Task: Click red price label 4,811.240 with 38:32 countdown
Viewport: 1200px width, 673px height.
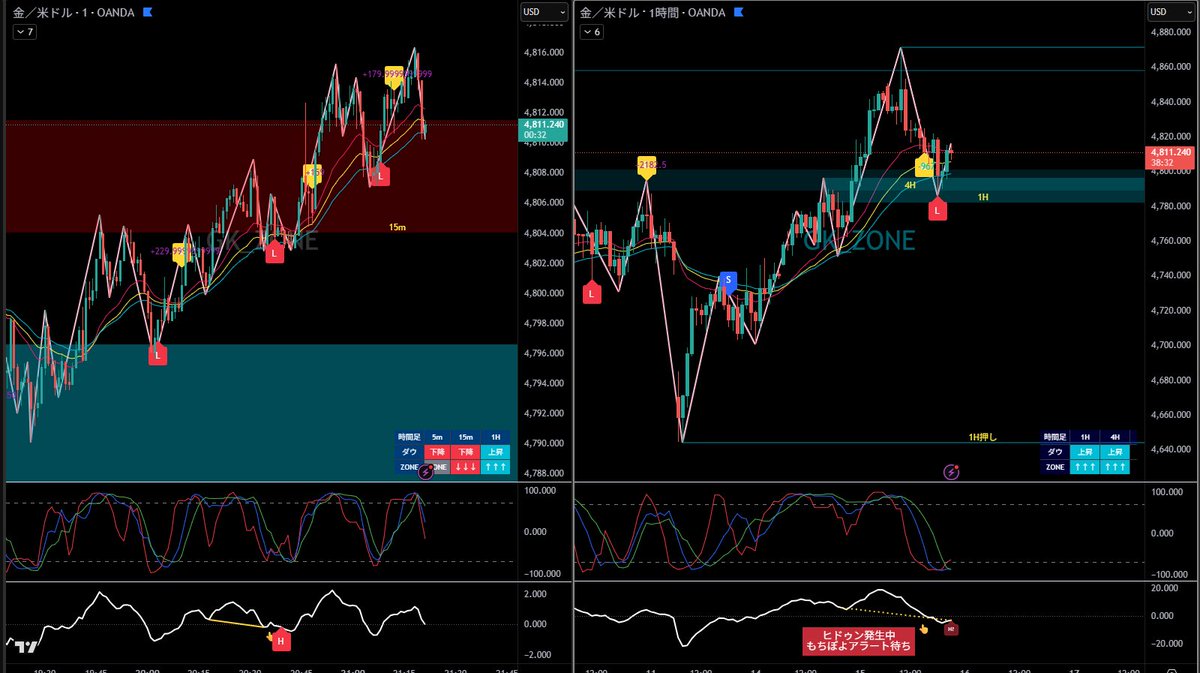Action: pyautogui.click(x=1170, y=156)
